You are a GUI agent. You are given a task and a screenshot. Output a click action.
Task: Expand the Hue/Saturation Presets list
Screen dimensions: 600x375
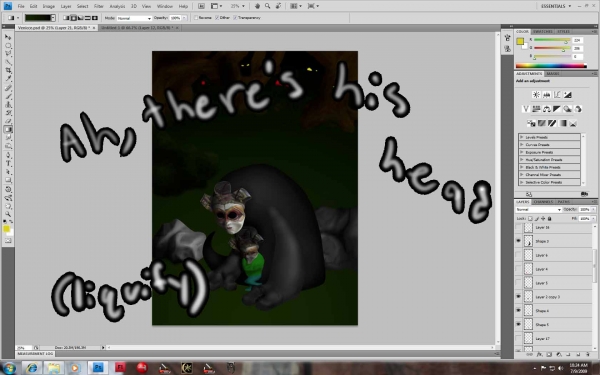[x=522, y=160]
